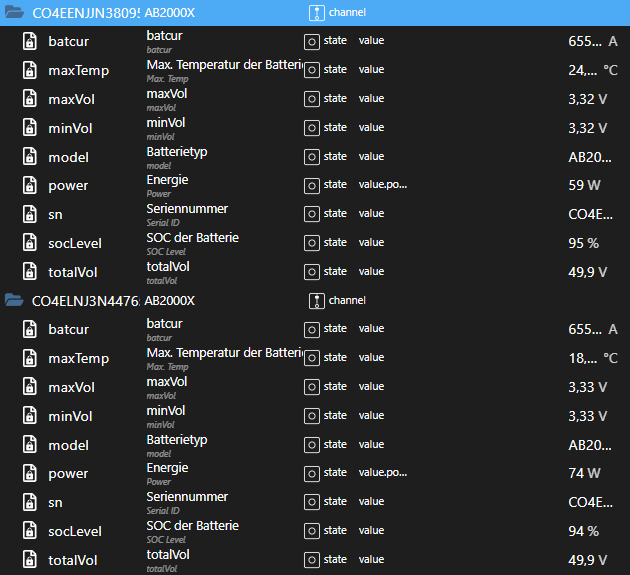630x575 pixels.
Task: Click state type icon in 3,33 V minVol row
Action: [312, 416]
